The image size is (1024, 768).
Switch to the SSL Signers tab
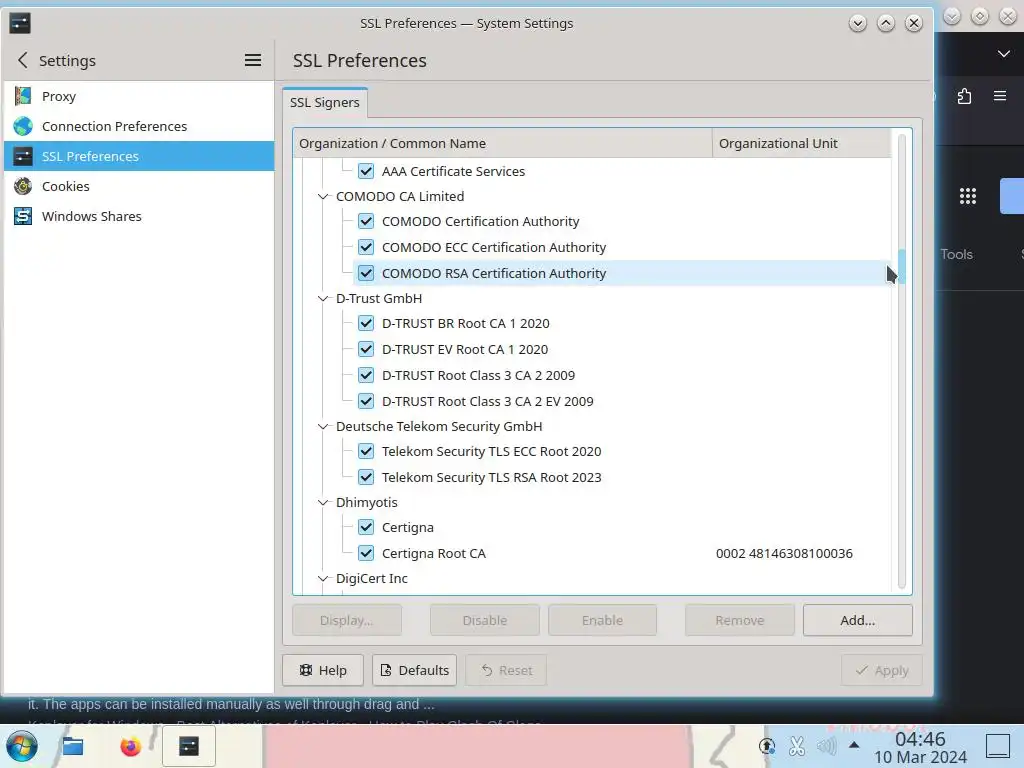pyautogui.click(x=325, y=103)
